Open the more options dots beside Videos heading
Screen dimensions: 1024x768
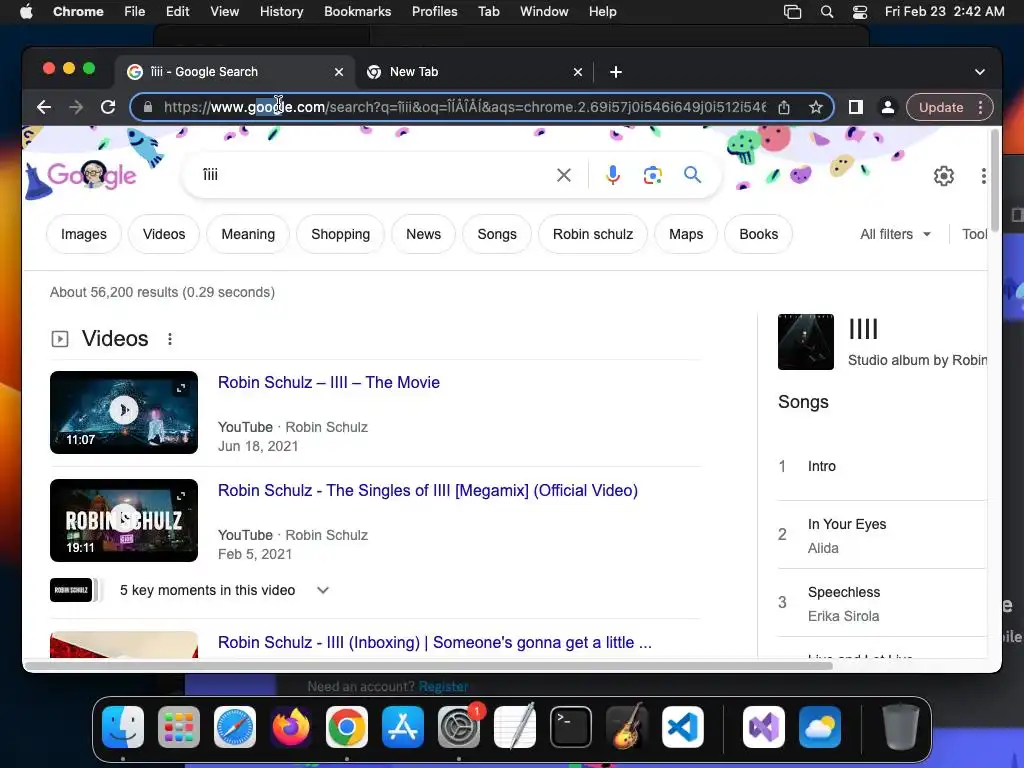point(170,339)
